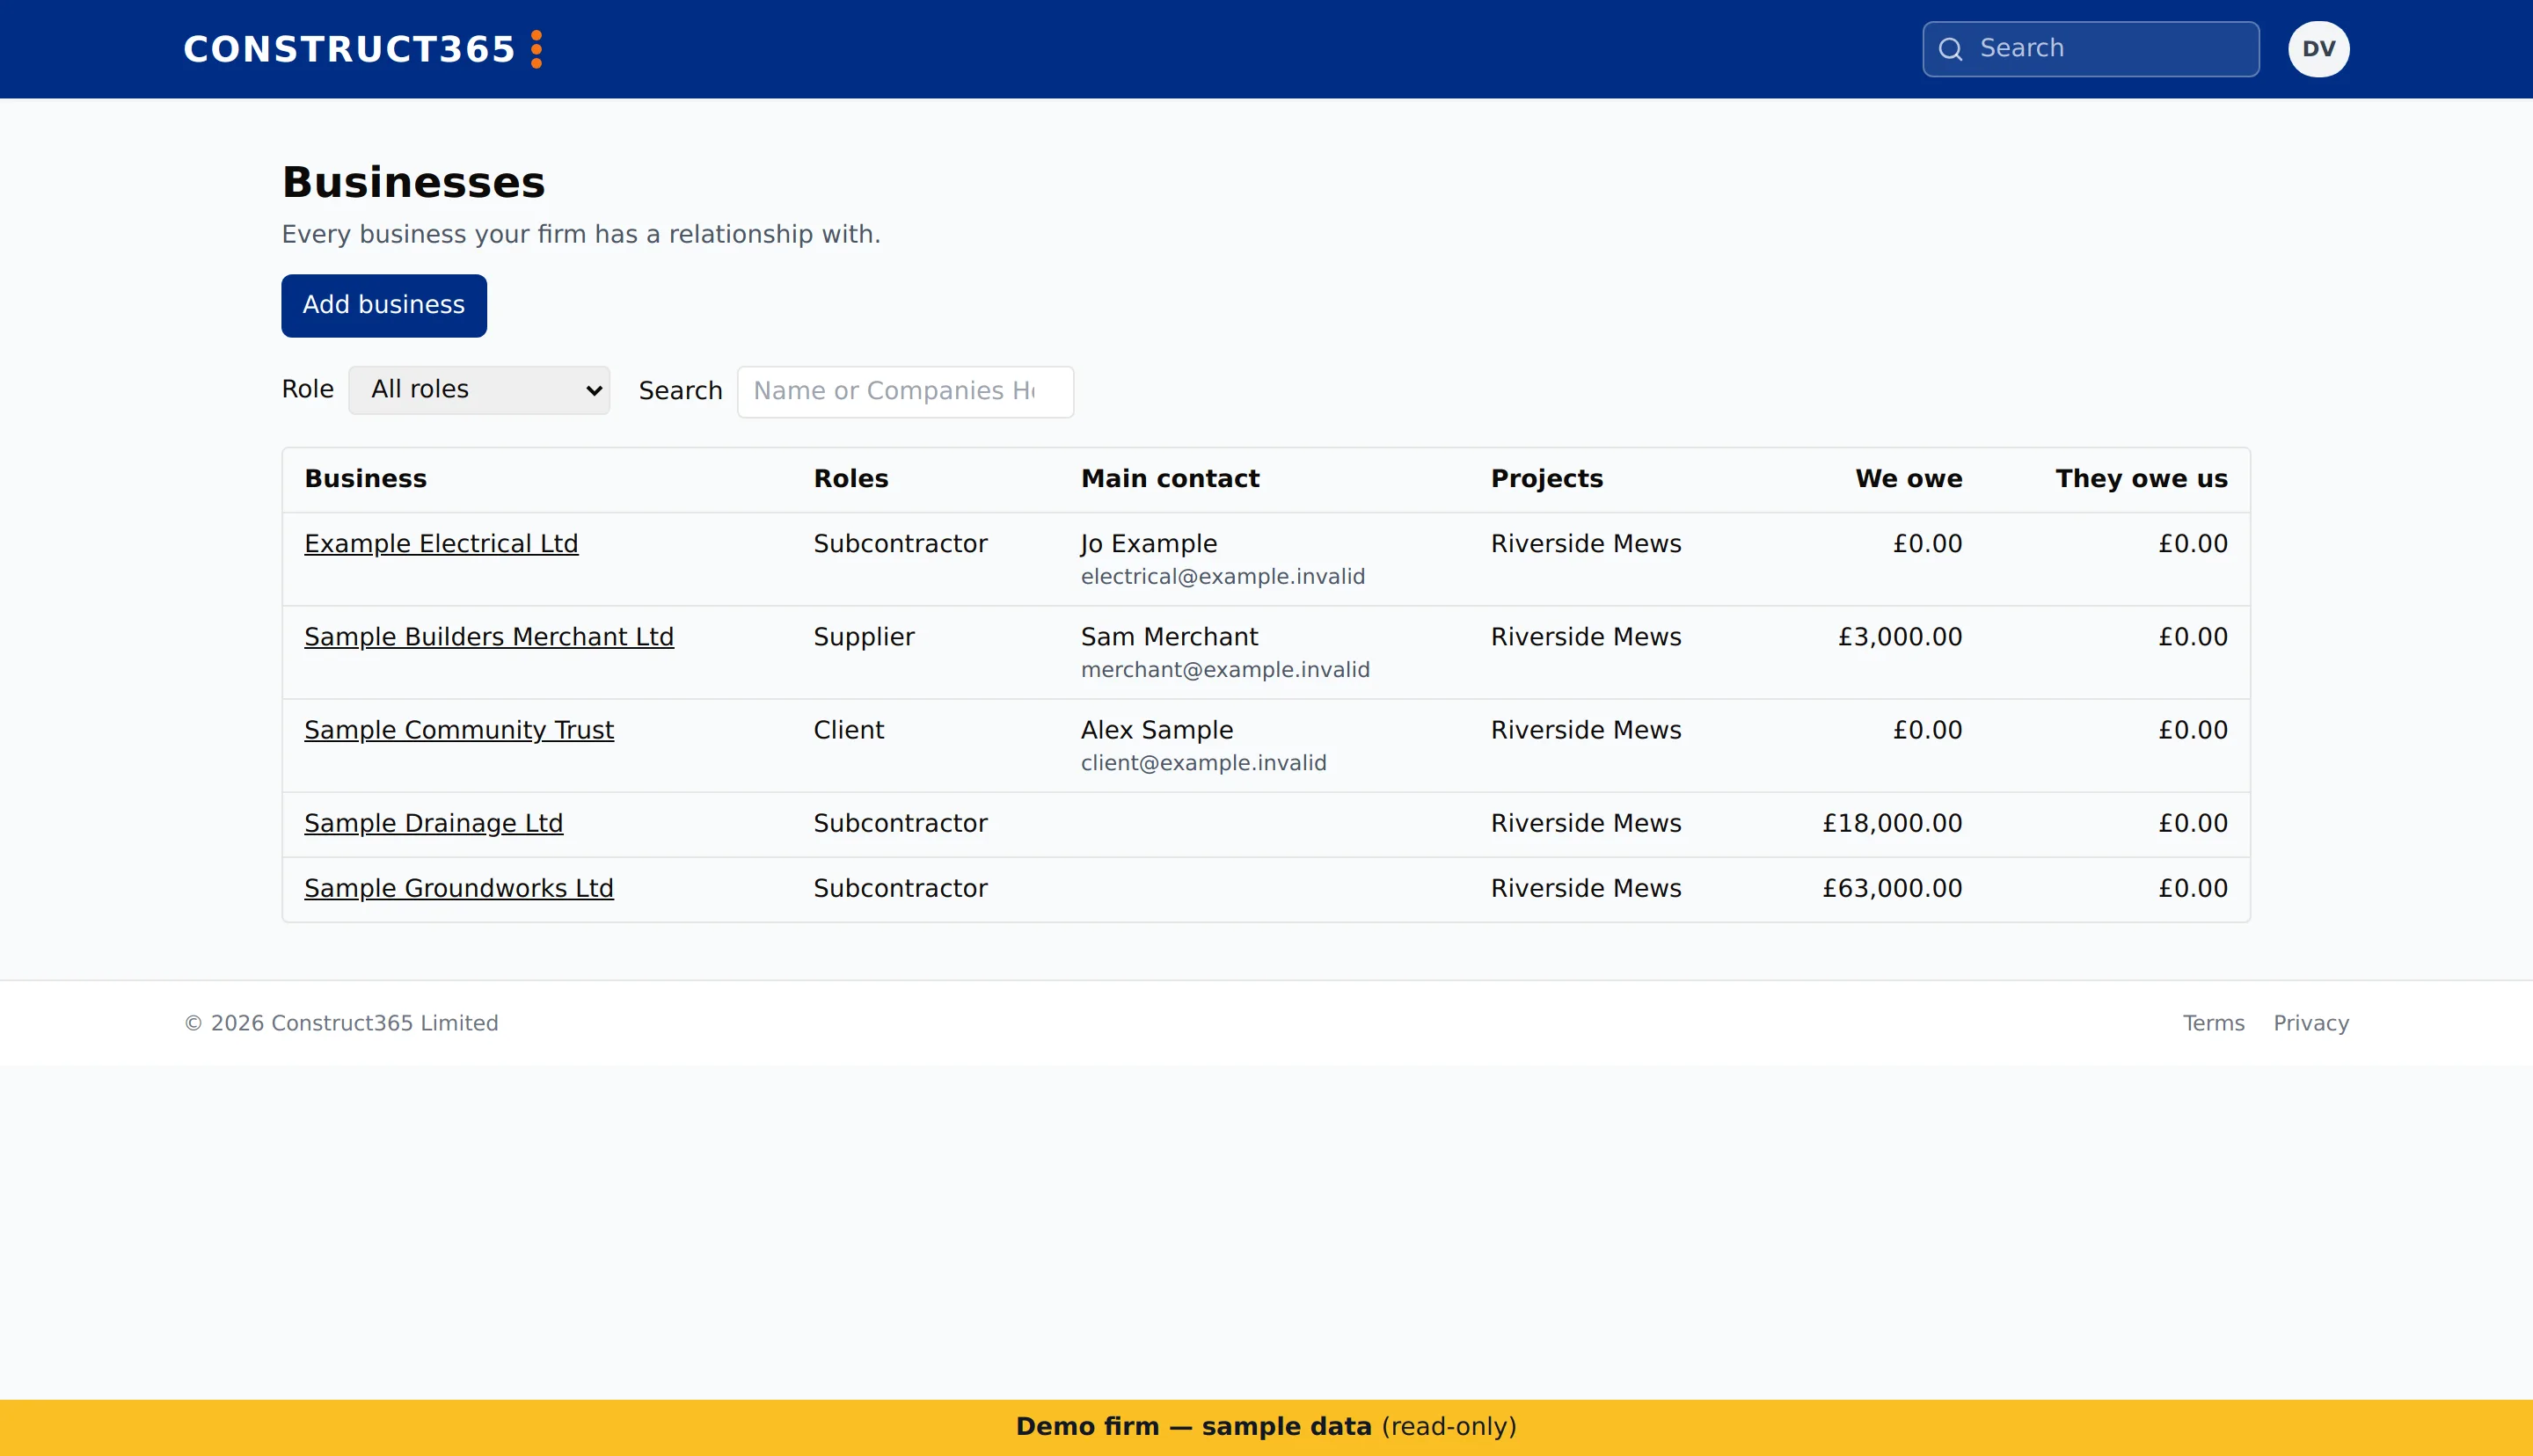The width and height of the screenshot is (2533, 1456).
Task: Click Riverside Mews in Sample Groundworks row
Action: pyautogui.click(x=1586, y=888)
